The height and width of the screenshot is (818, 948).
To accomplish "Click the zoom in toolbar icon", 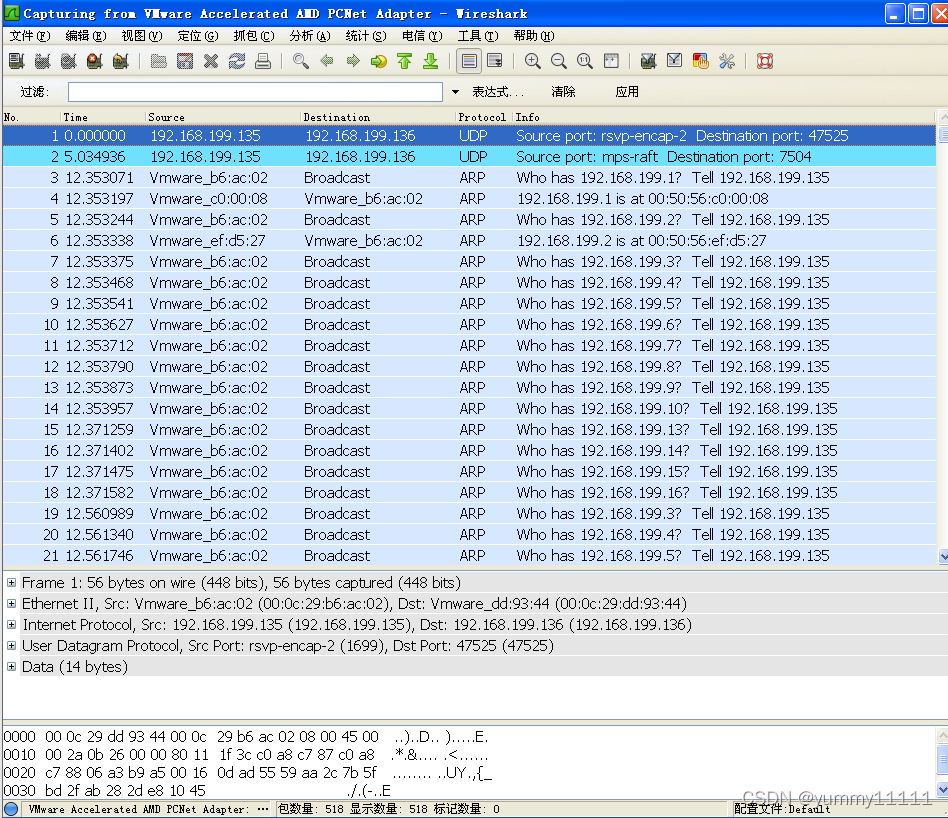I will (533, 61).
